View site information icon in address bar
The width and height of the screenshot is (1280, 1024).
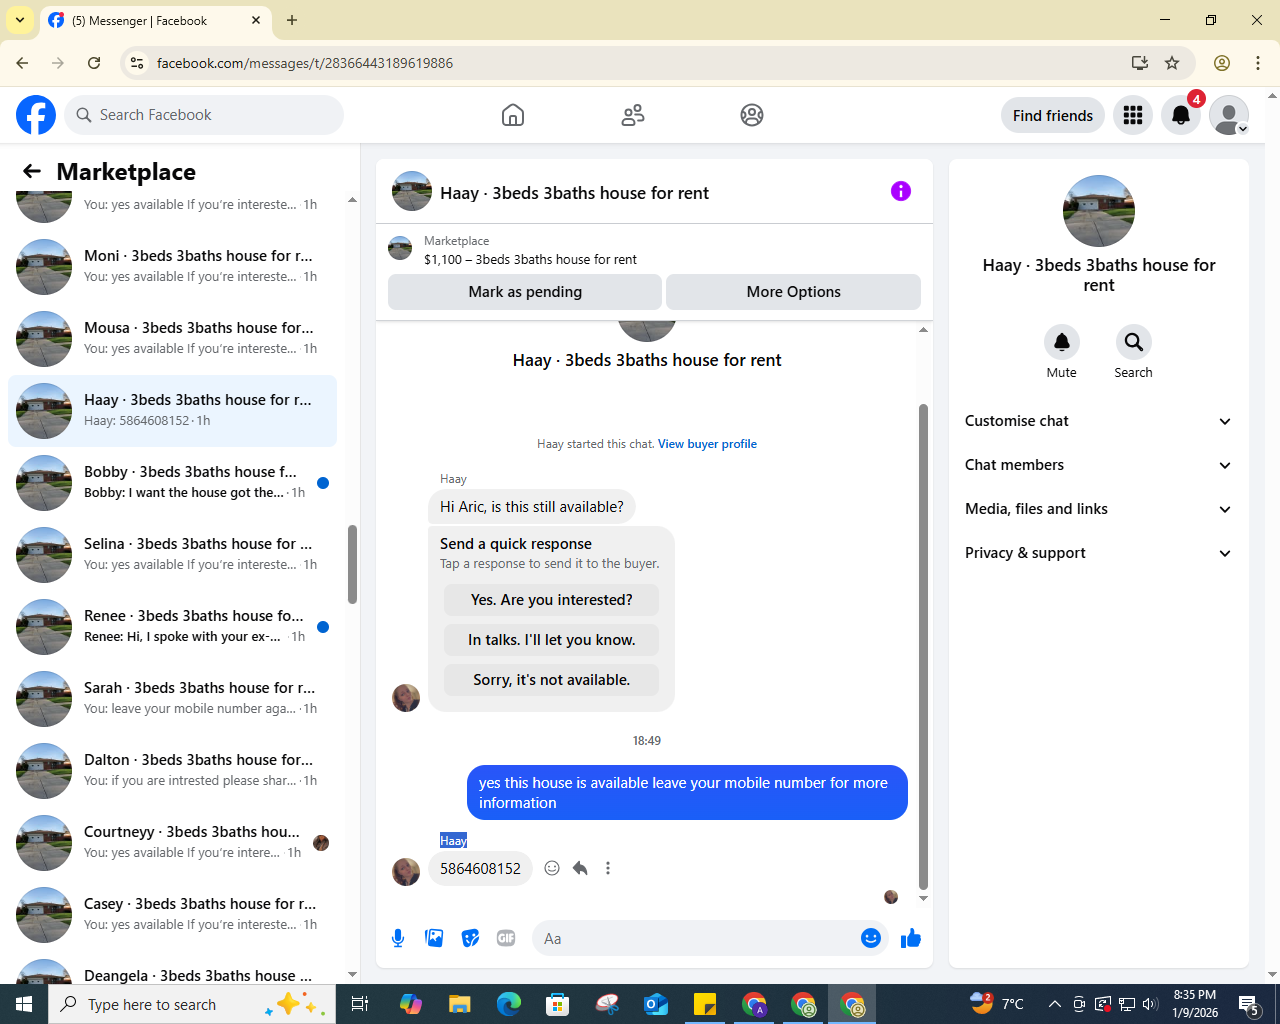click(138, 63)
